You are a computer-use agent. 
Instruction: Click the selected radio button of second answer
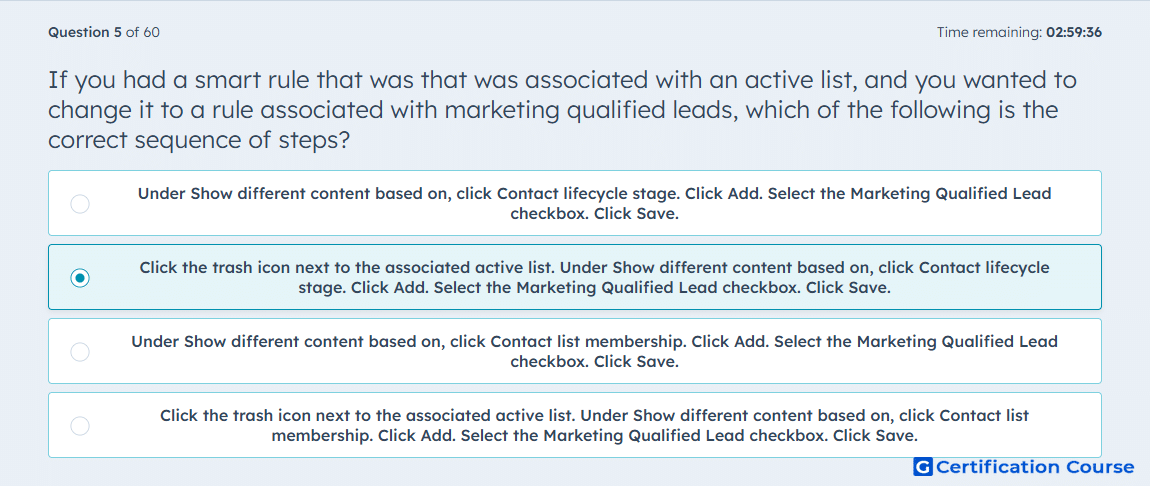[80, 278]
